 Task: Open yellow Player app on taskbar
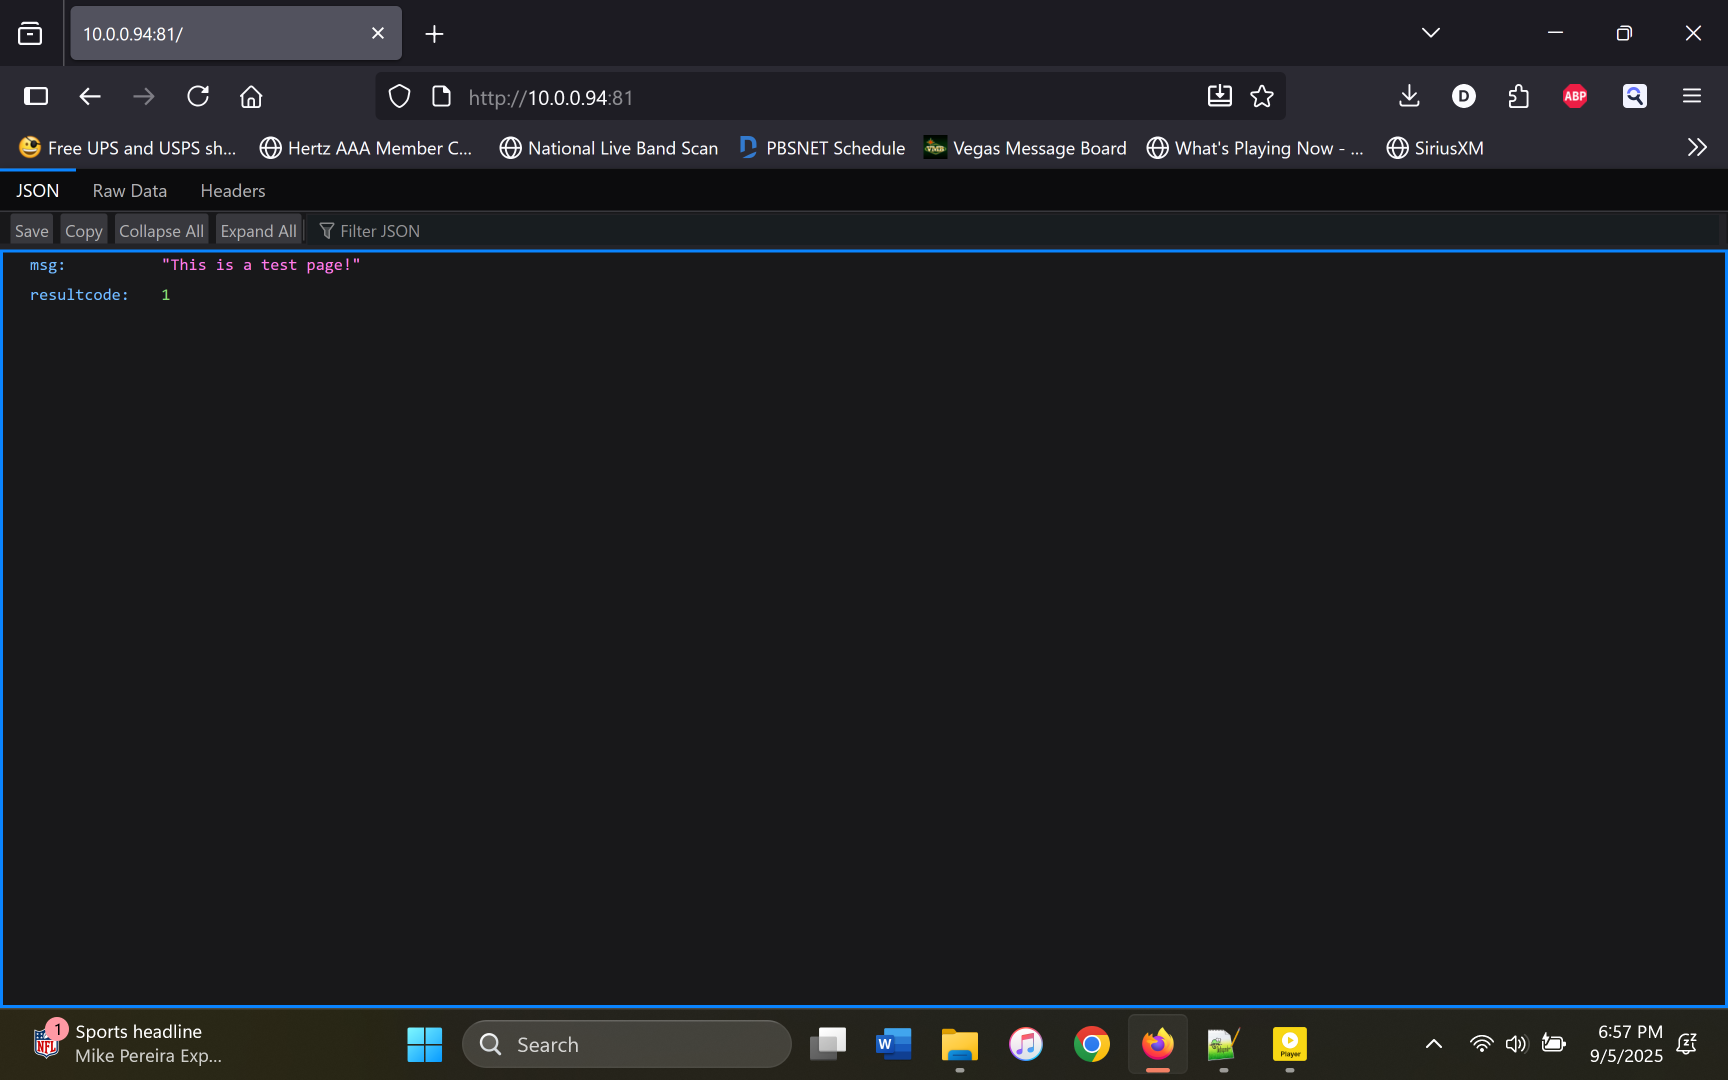[1290, 1044]
